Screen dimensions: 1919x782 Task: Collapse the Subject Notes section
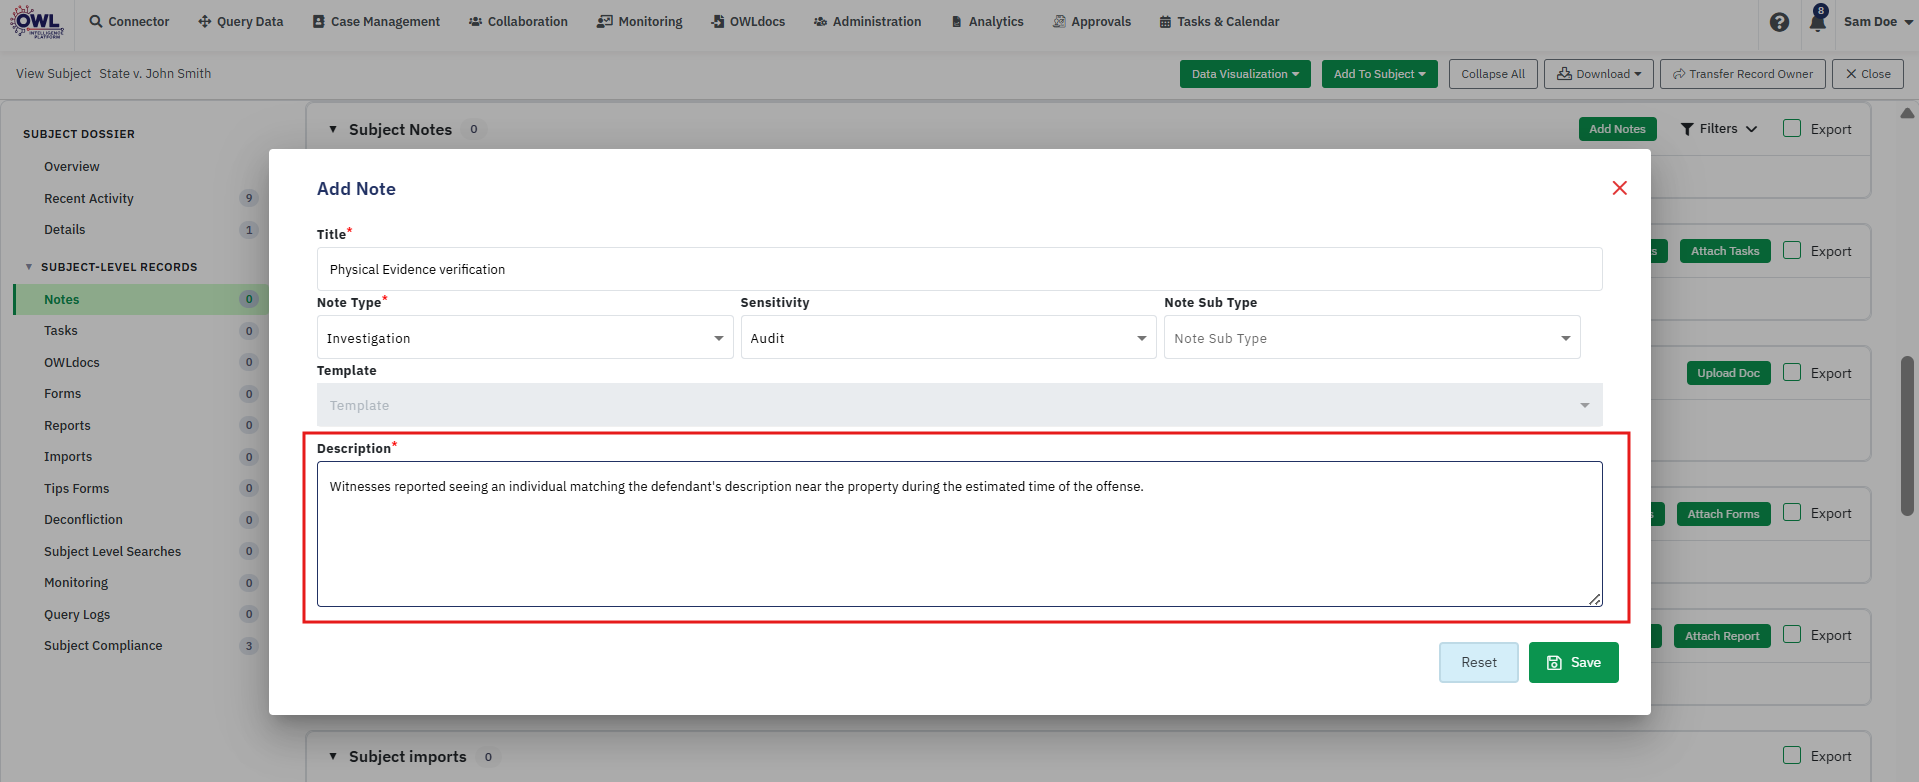point(333,129)
